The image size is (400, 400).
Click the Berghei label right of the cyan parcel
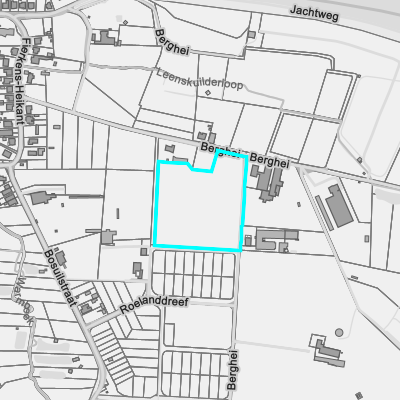[x=269, y=160]
